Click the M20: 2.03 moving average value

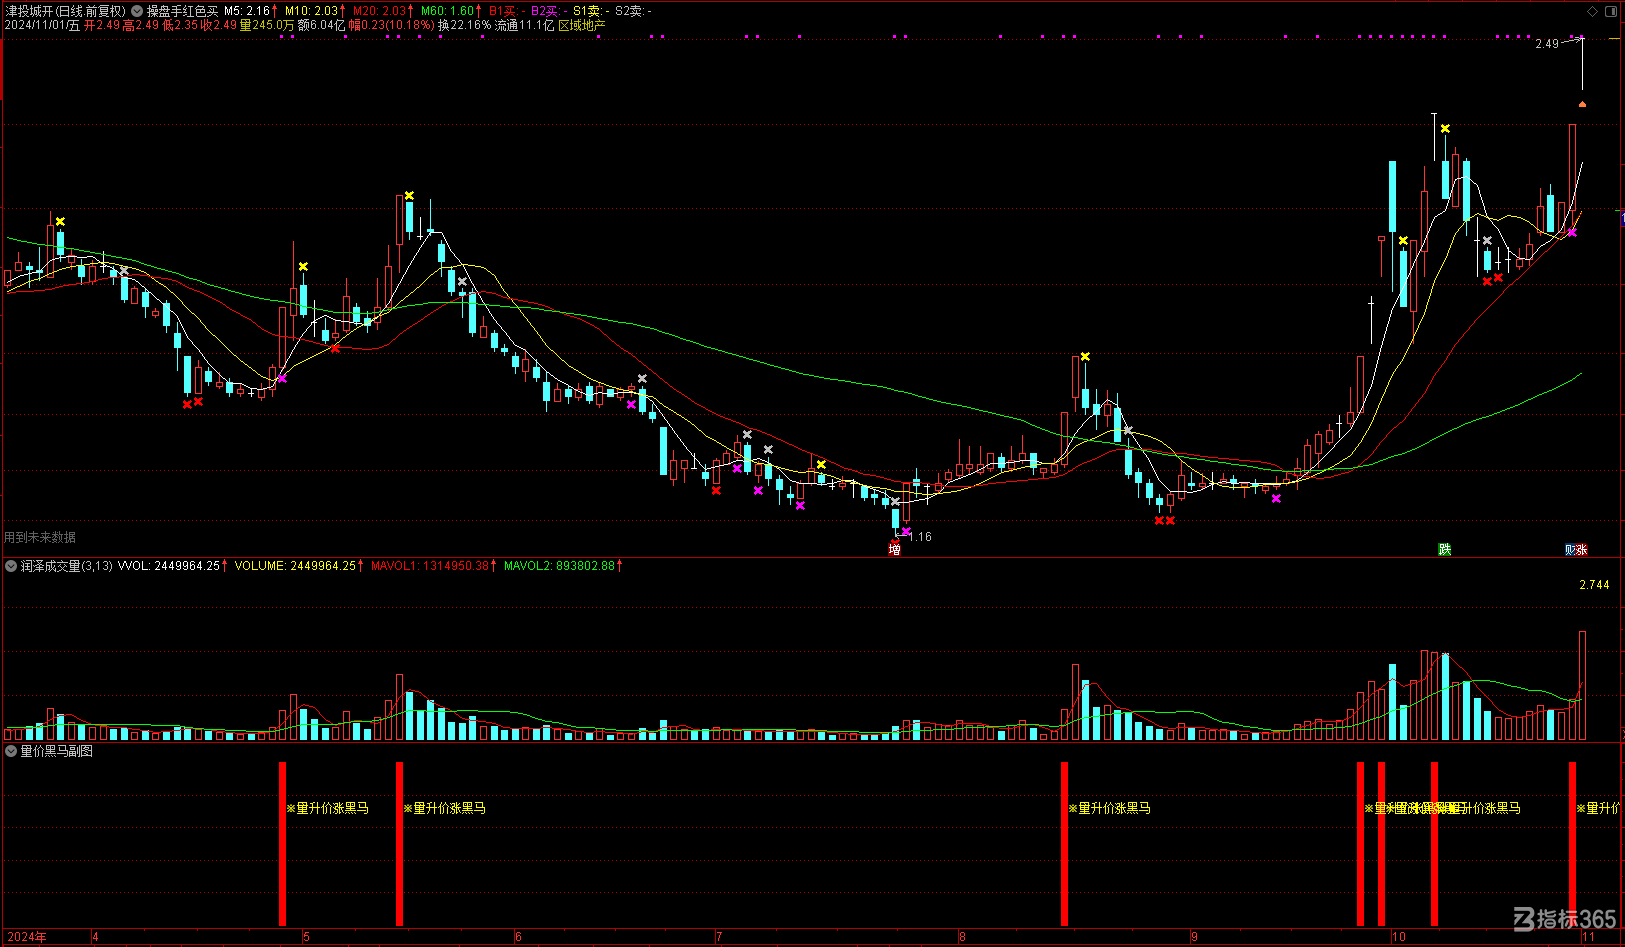pos(380,11)
